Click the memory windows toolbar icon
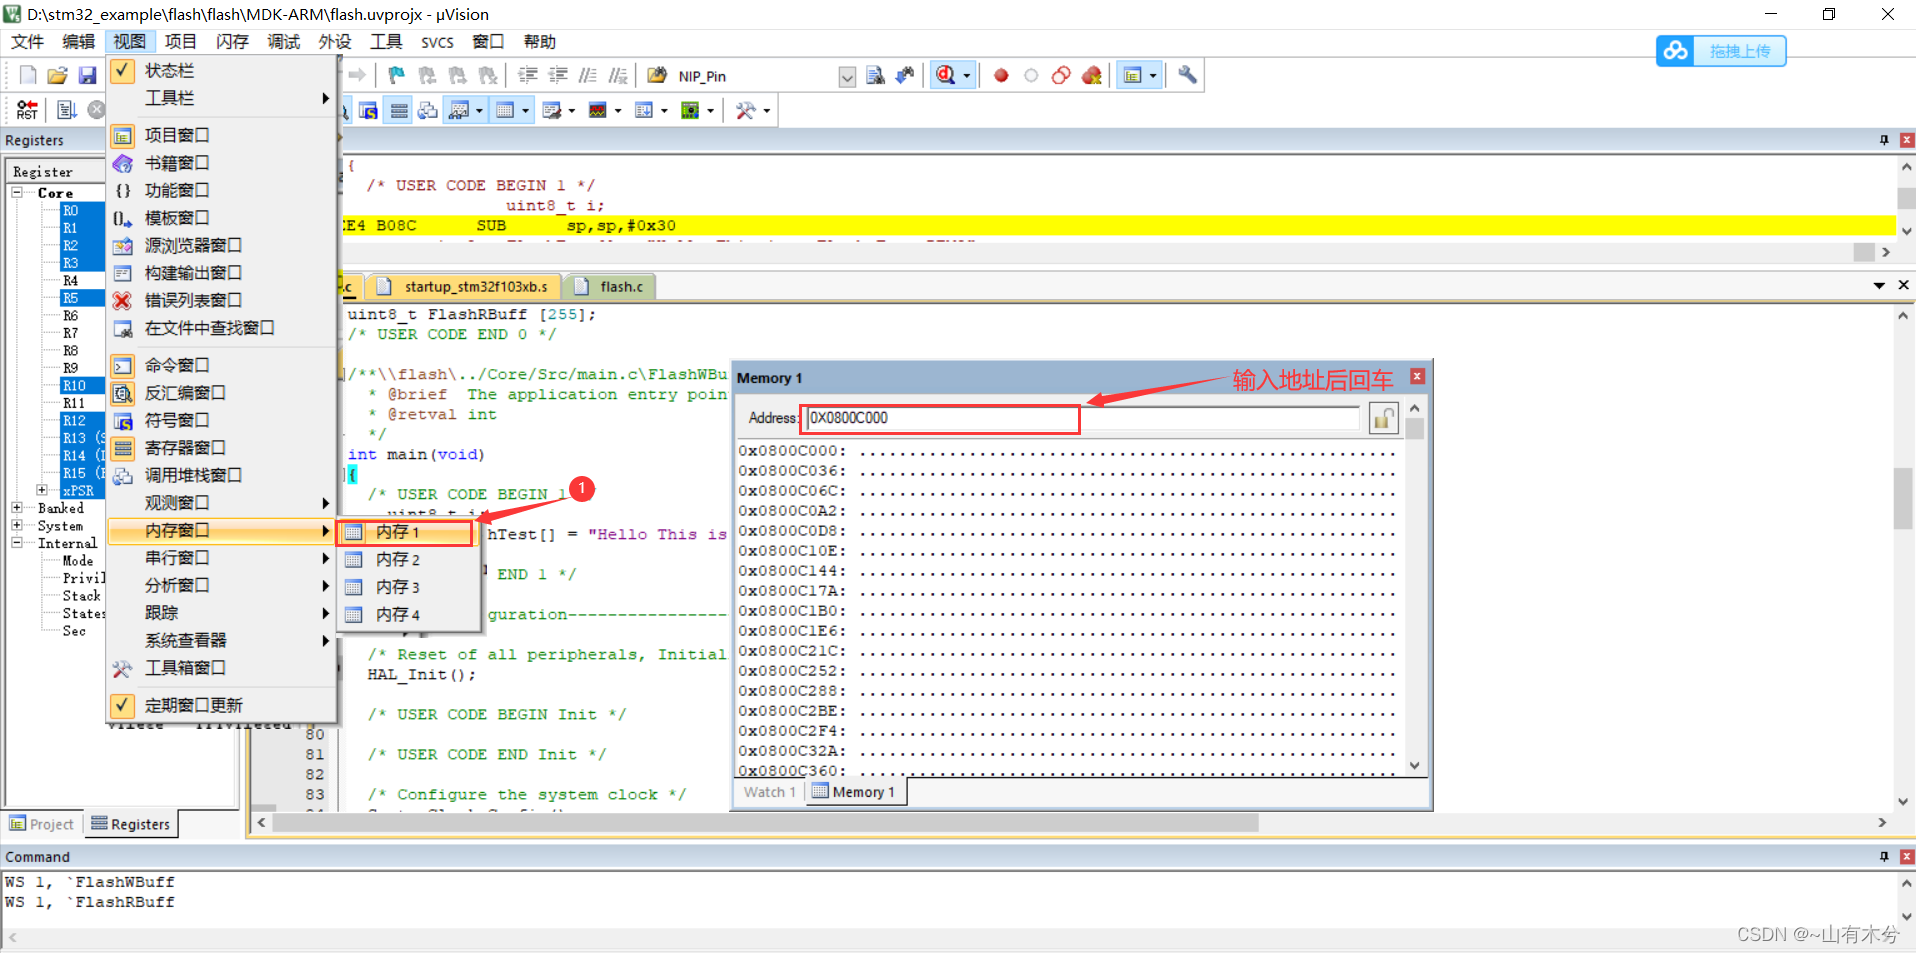1916x953 pixels. [x=505, y=110]
